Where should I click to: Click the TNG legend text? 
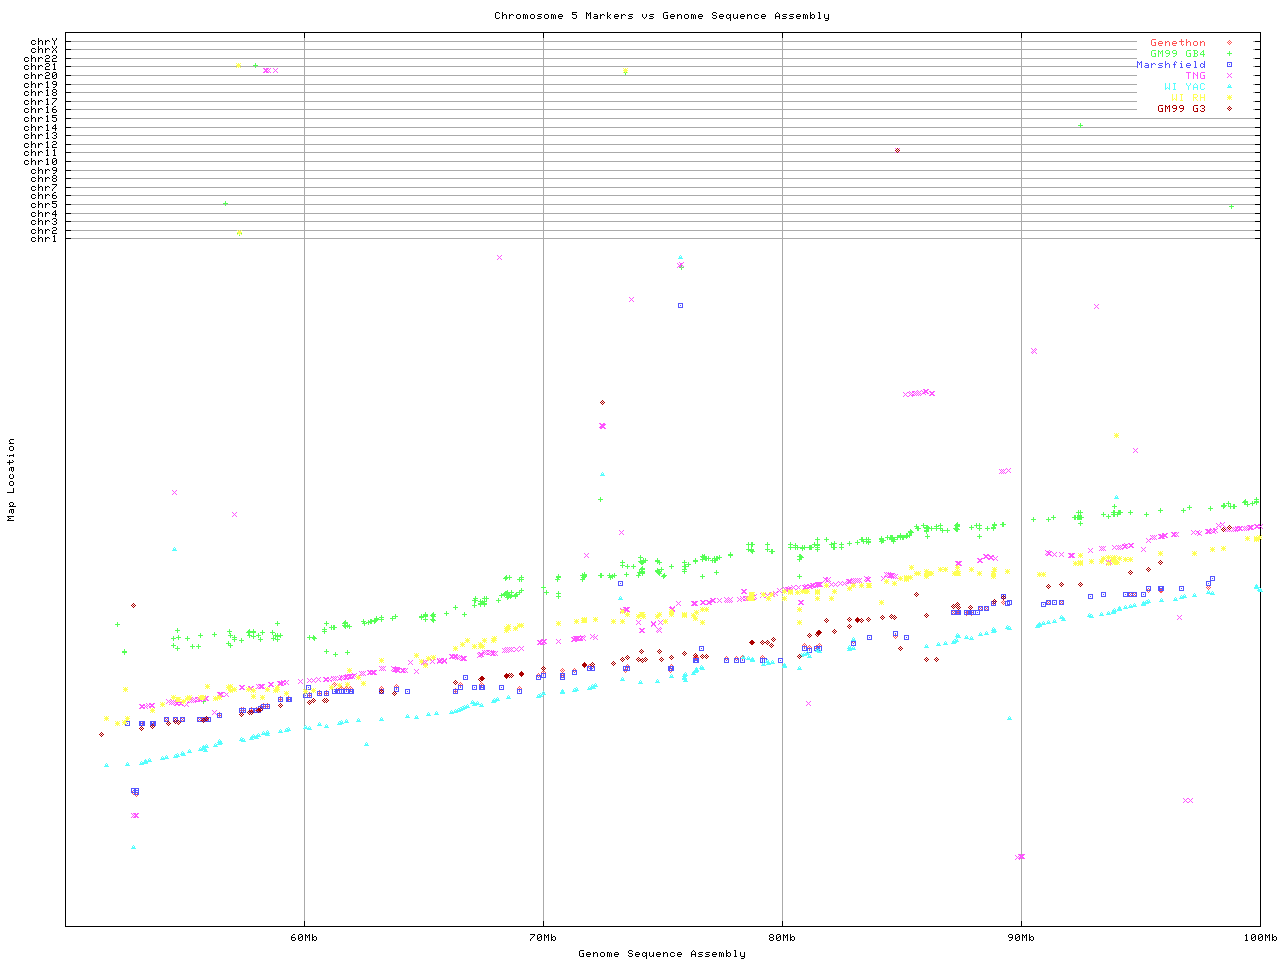point(1195,76)
